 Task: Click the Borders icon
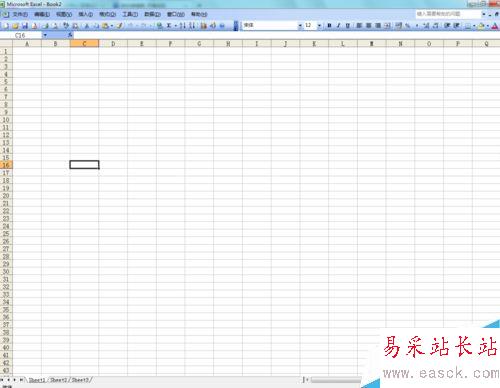pos(468,26)
